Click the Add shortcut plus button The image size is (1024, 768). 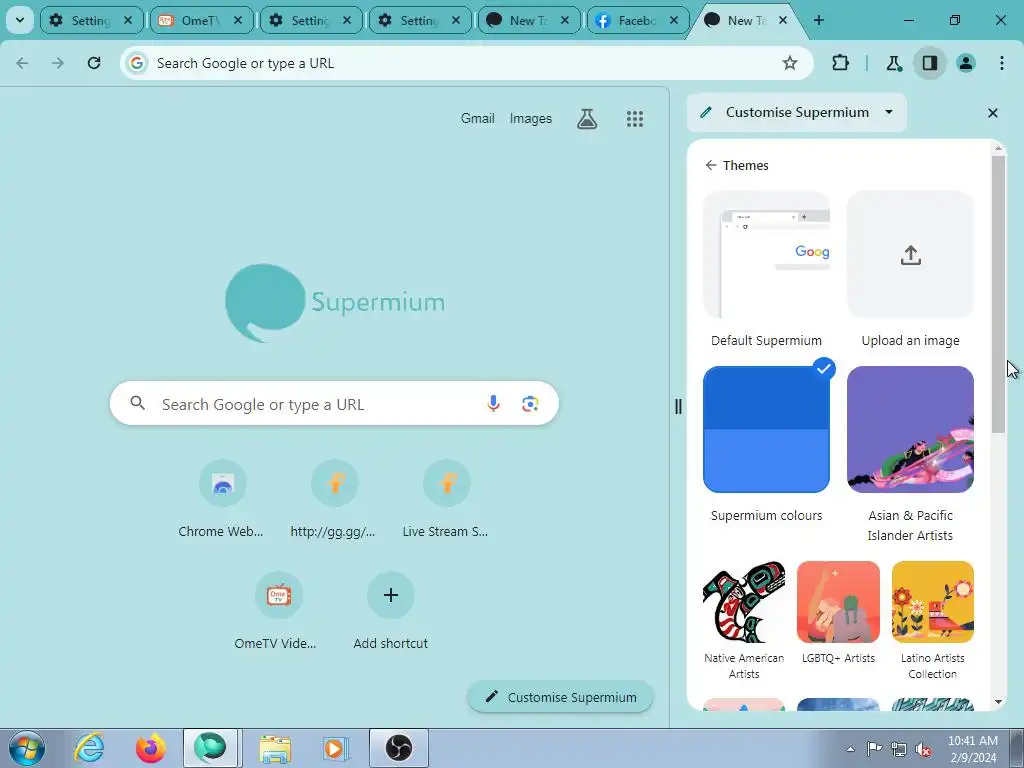(x=391, y=596)
